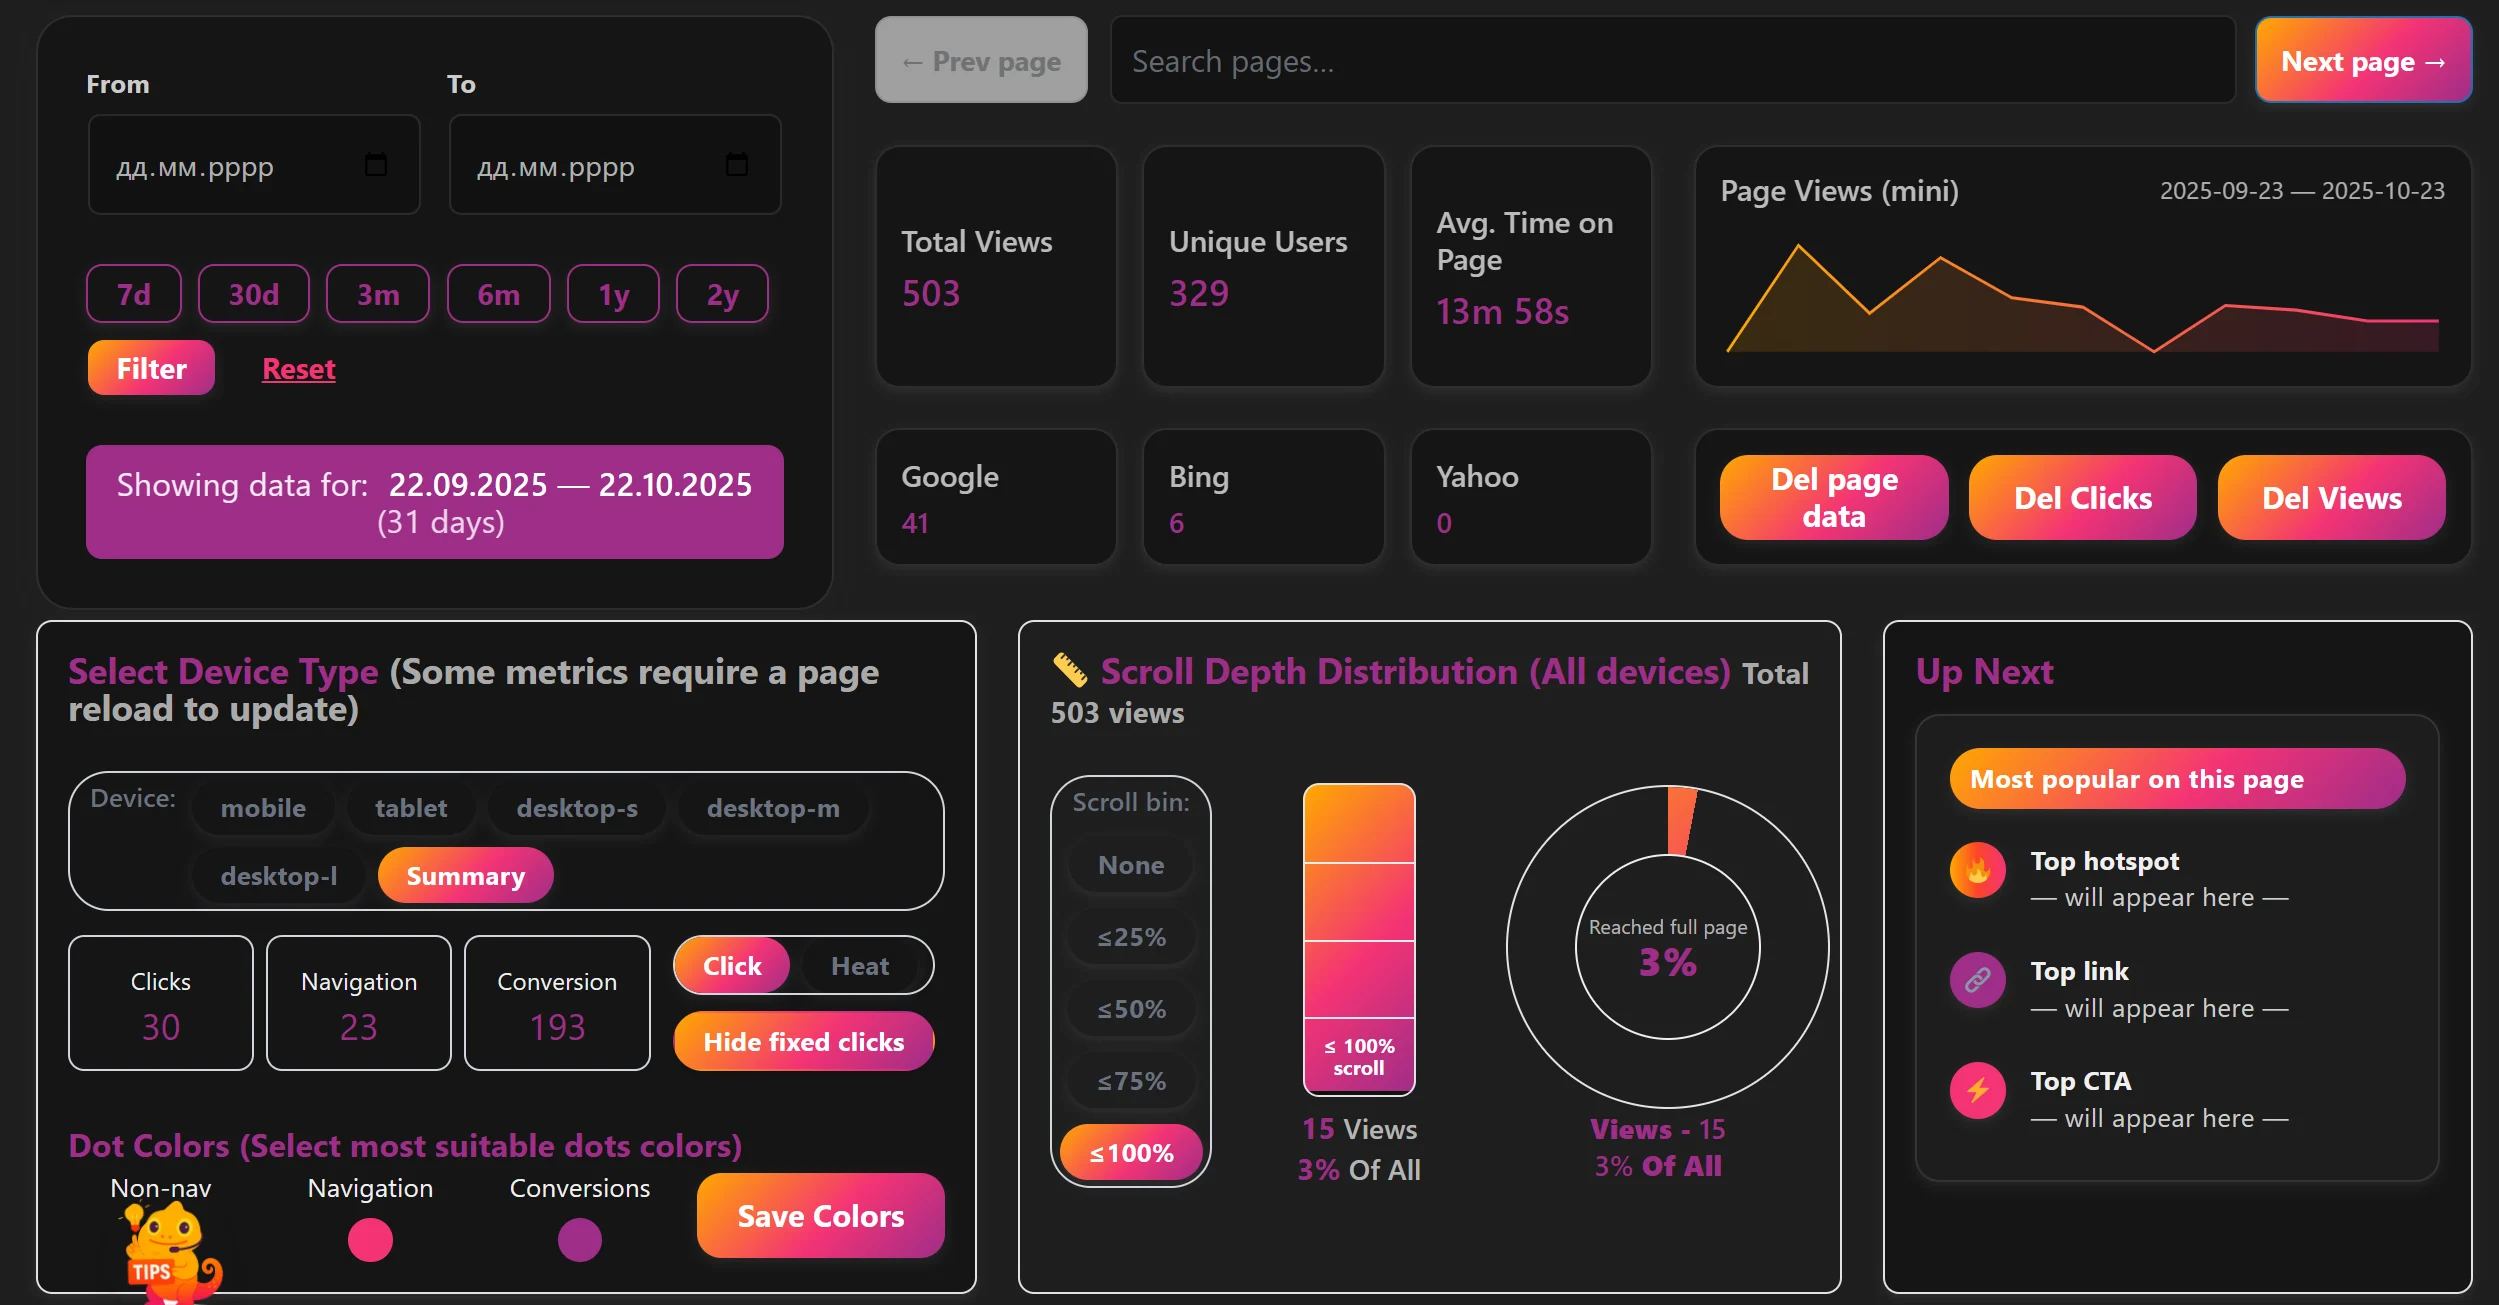The width and height of the screenshot is (2499, 1305).
Task: Click the ruler icon beside Scroll Depth Distribution
Action: point(1069,670)
